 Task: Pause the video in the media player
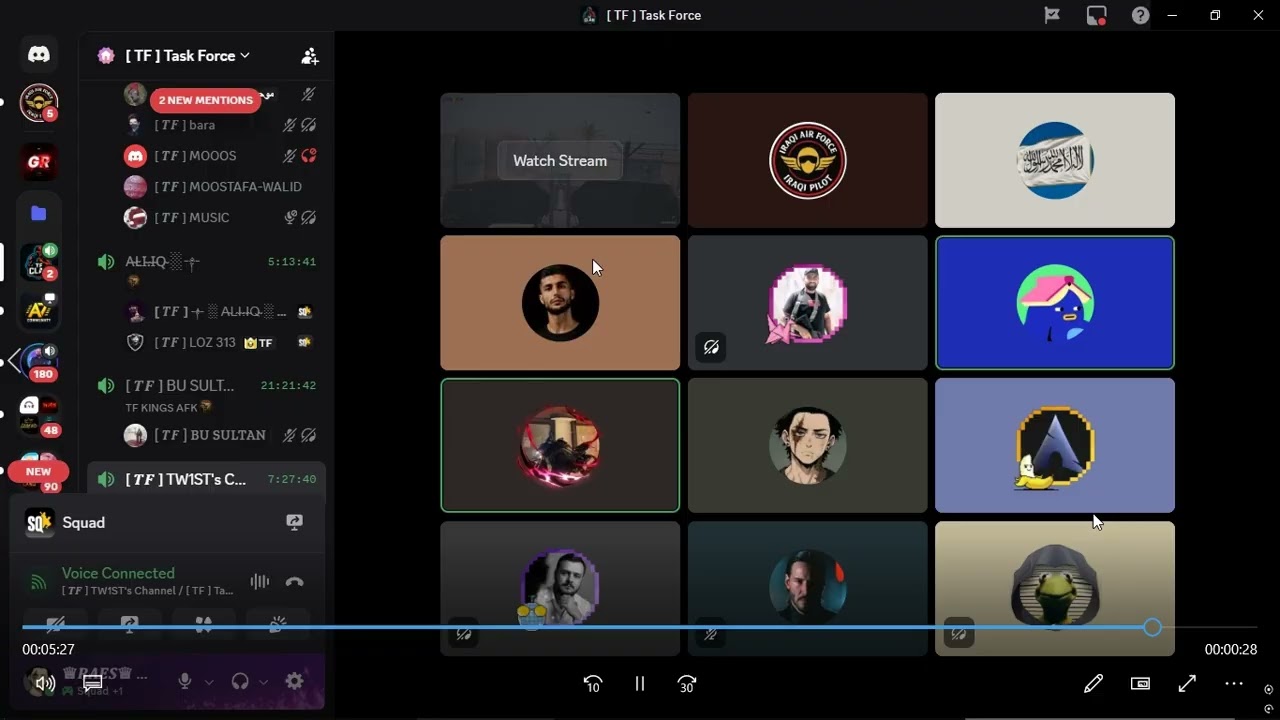pyautogui.click(x=640, y=684)
